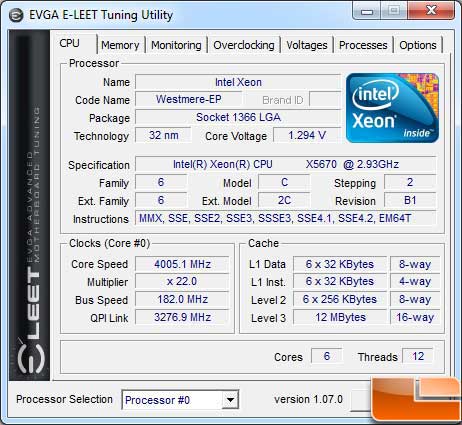462x425 pixels.
Task: Click the 32 nm technology value
Action: coord(163,135)
